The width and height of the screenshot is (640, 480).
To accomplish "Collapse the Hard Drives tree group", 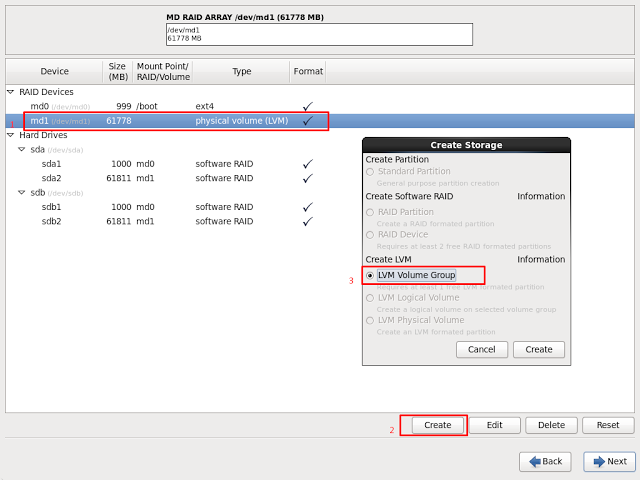I will (11, 135).
